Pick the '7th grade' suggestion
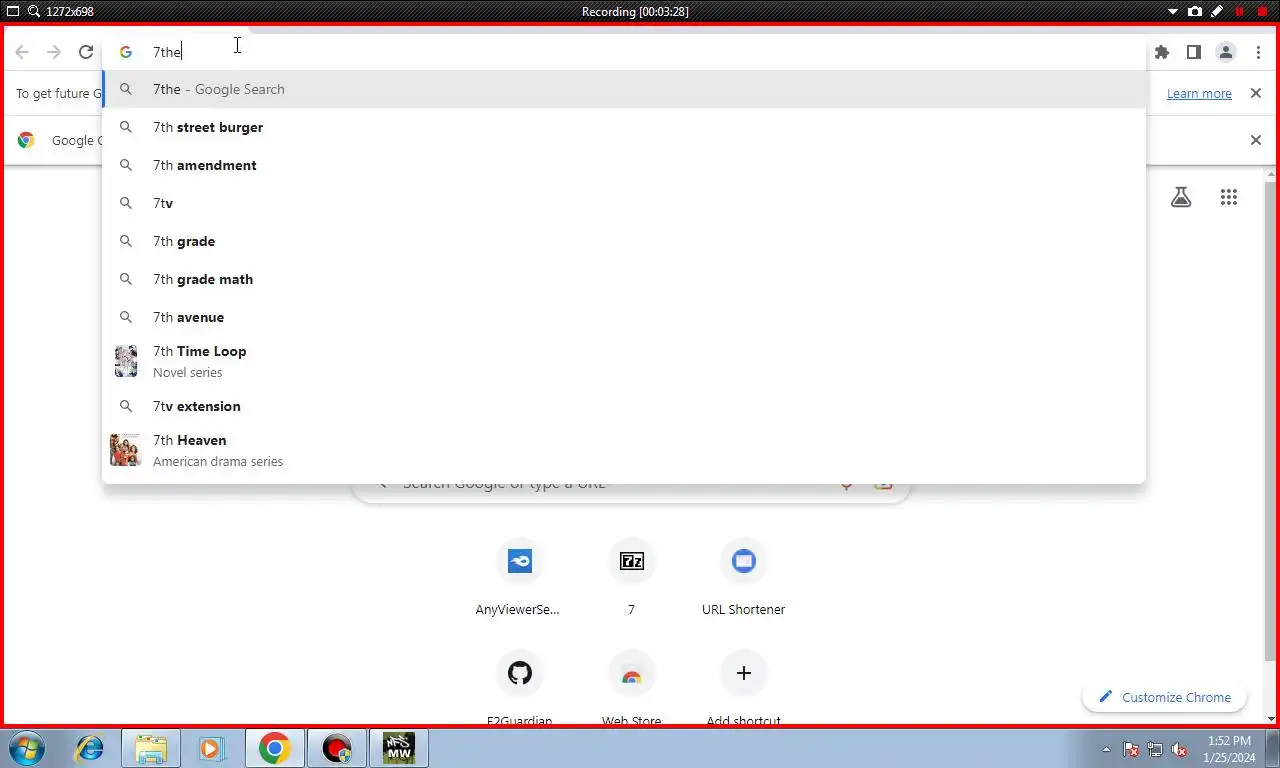 (624, 241)
